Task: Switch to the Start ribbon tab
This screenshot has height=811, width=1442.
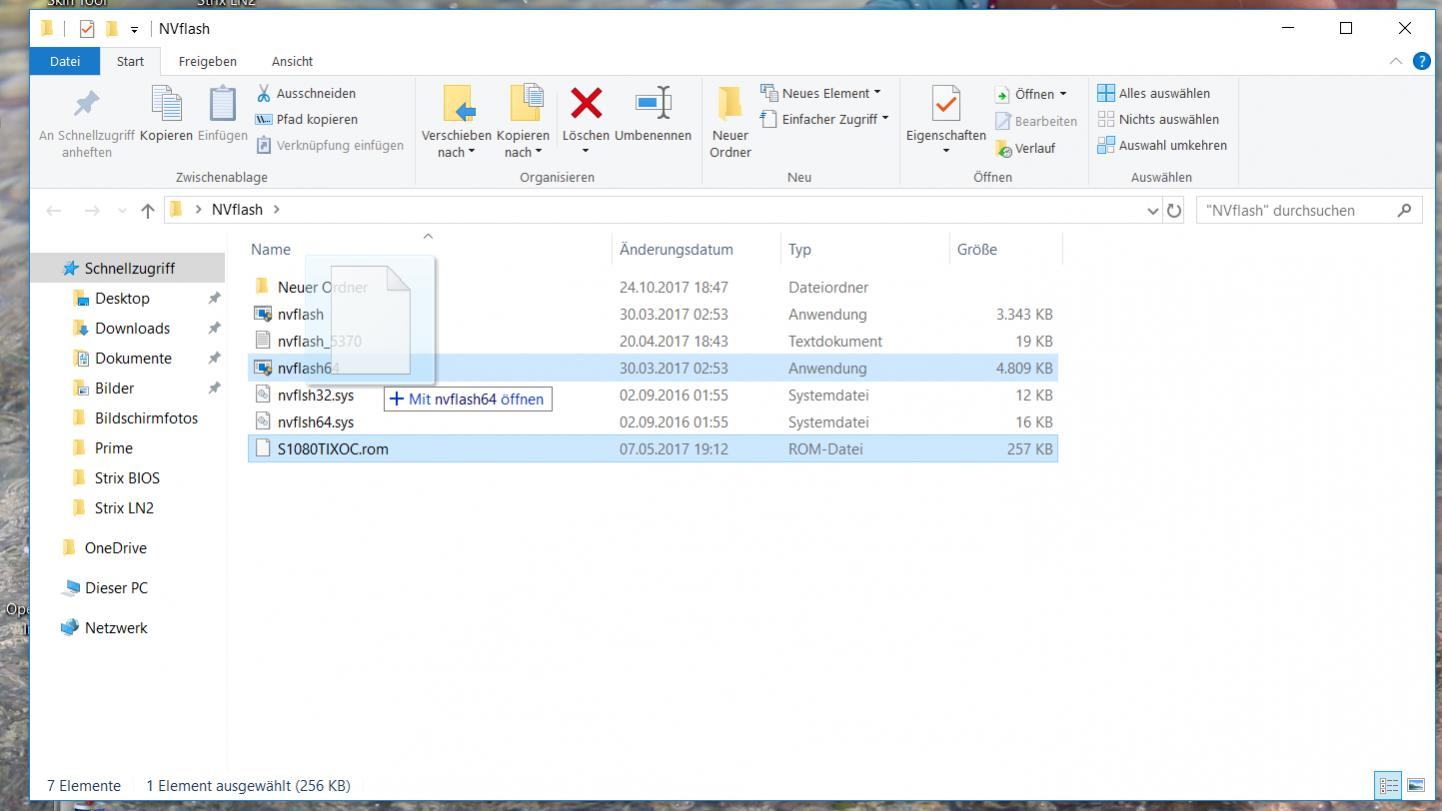Action: (x=130, y=61)
